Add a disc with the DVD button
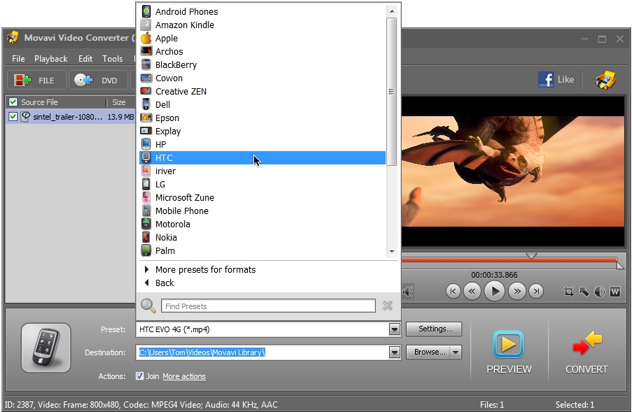This screenshot has height=412, width=632. click(98, 80)
